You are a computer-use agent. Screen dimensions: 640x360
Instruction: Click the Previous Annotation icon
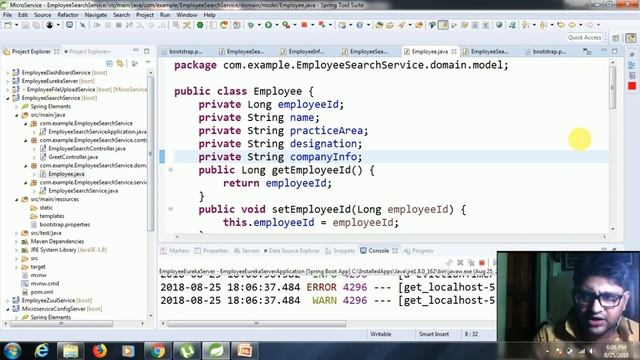[x=543, y=25]
